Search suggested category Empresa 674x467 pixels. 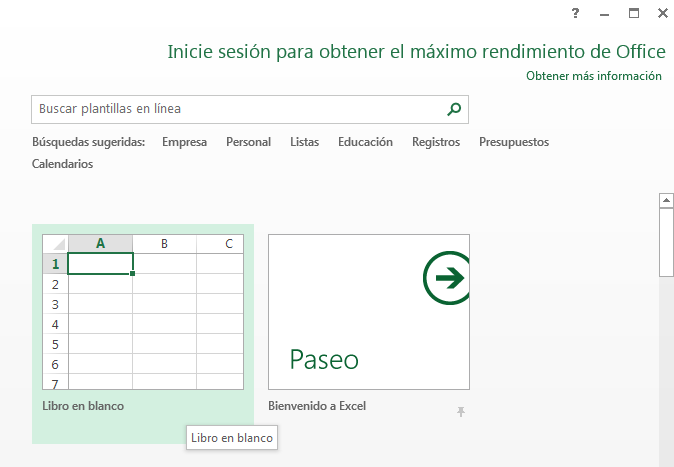[x=184, y=142]
